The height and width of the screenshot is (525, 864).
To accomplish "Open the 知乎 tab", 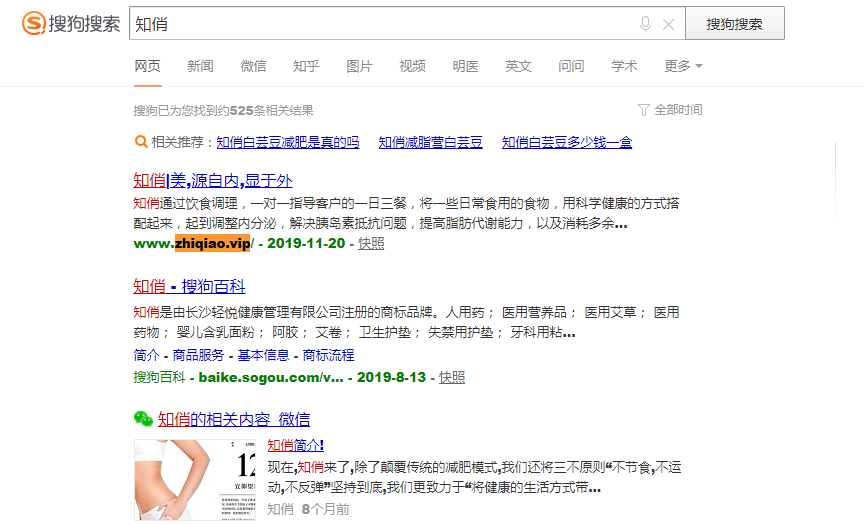I will [x=306, y=66].
